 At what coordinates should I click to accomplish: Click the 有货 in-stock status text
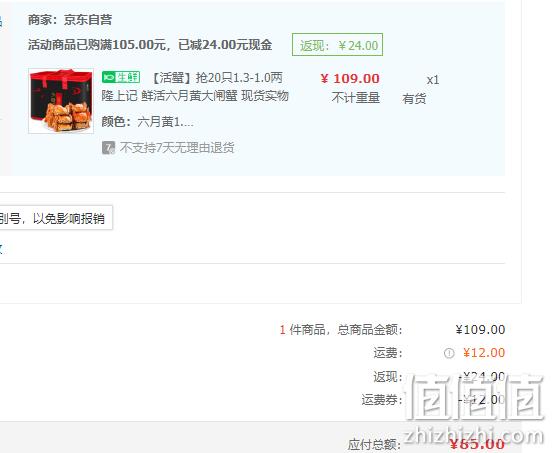click(414, 98)
